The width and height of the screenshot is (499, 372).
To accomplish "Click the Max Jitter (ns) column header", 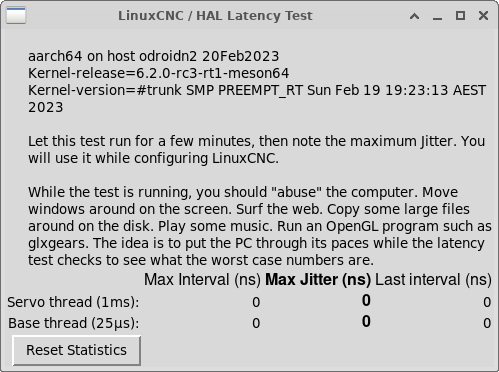I will coord(318,279).
